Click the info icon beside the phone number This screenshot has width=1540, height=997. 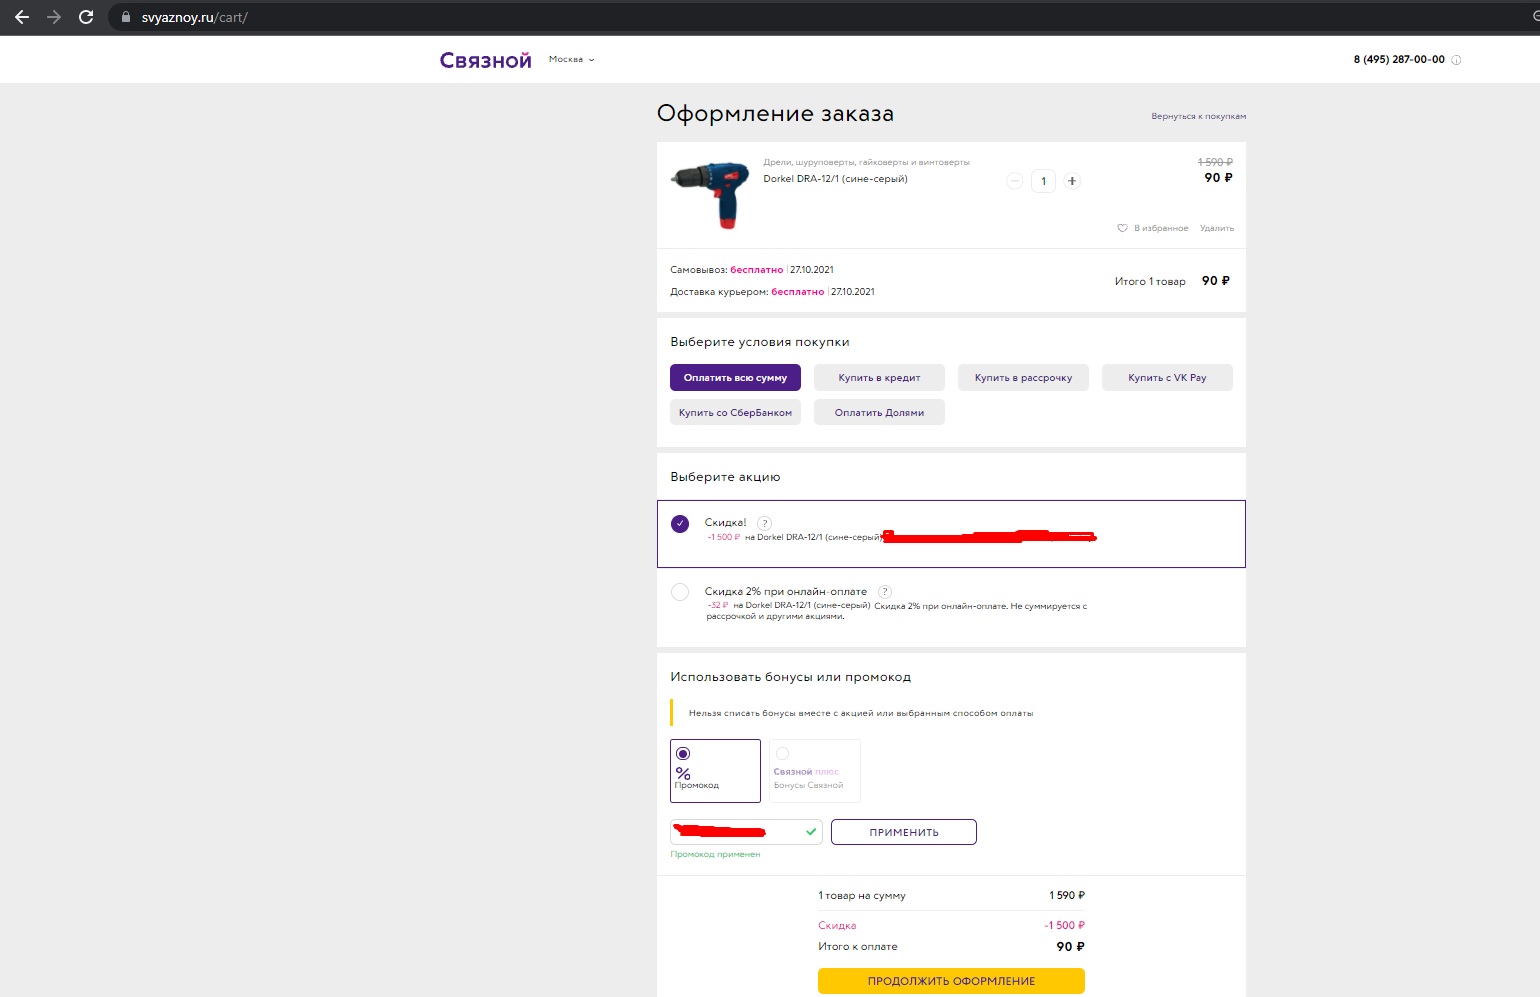click(1456, 60)
